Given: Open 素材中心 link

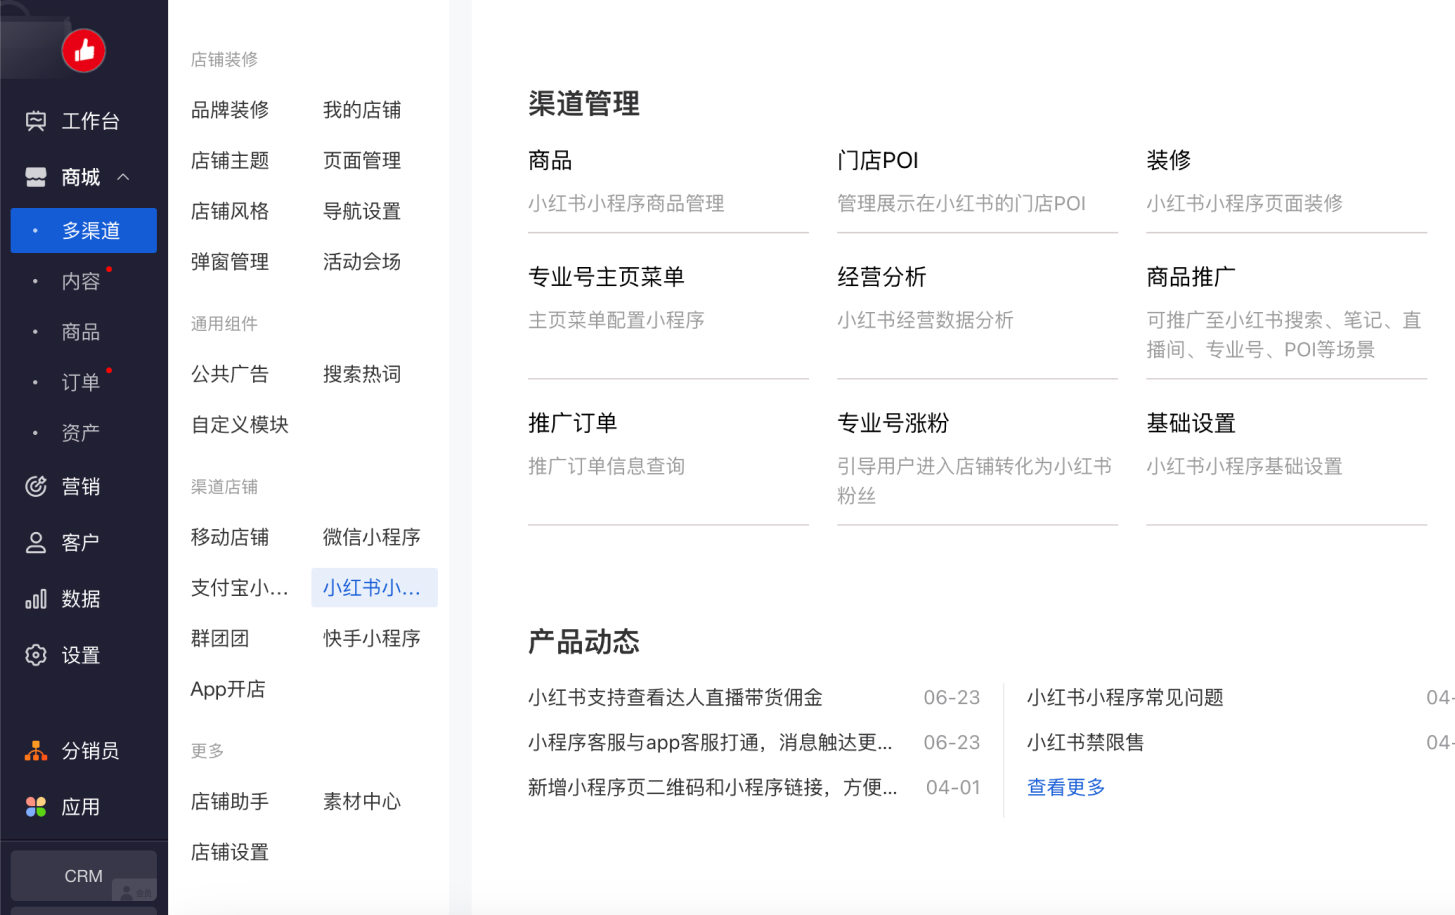Looking at the screenshot, I should coord(362,801).
